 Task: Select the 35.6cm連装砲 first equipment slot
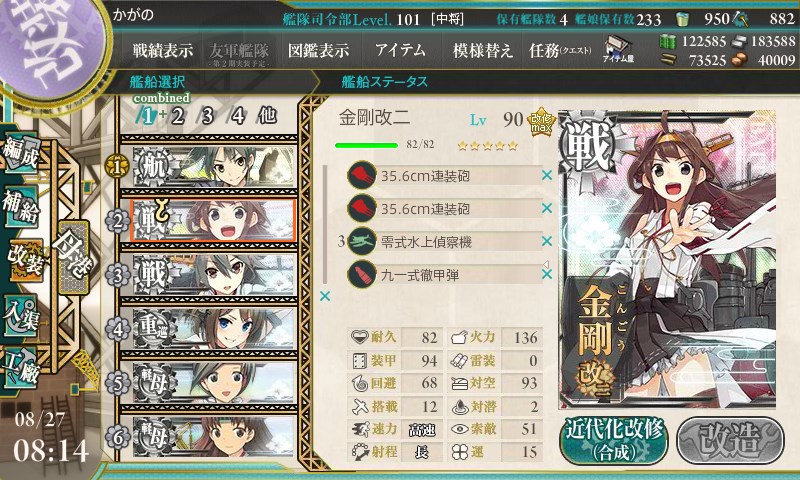[x=443, y=176]
